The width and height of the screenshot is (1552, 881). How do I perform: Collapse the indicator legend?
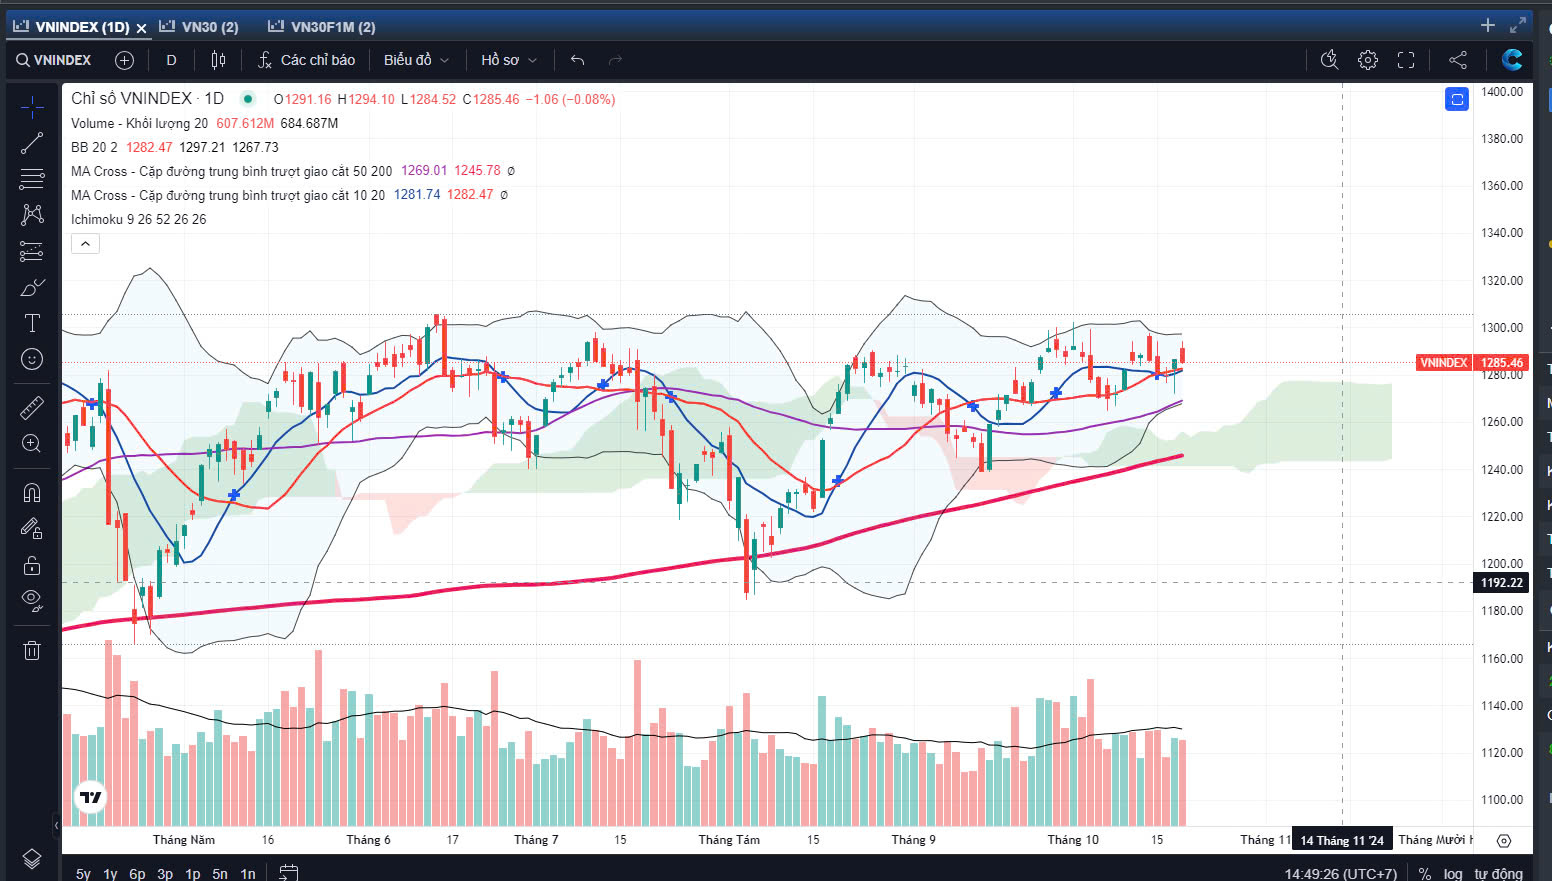[x=85, y=244]
